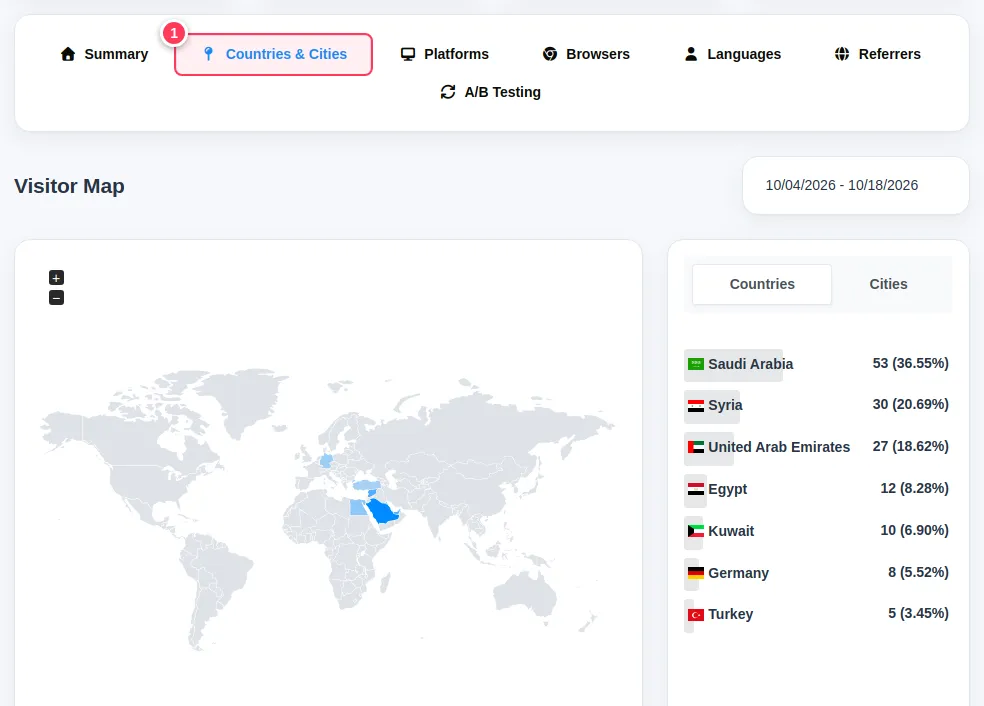Image resolution: width=984 pixels, height=706 pixels.
Task: Open the Referrers tab
Action: pyautogui.click(x=877, y=54)
